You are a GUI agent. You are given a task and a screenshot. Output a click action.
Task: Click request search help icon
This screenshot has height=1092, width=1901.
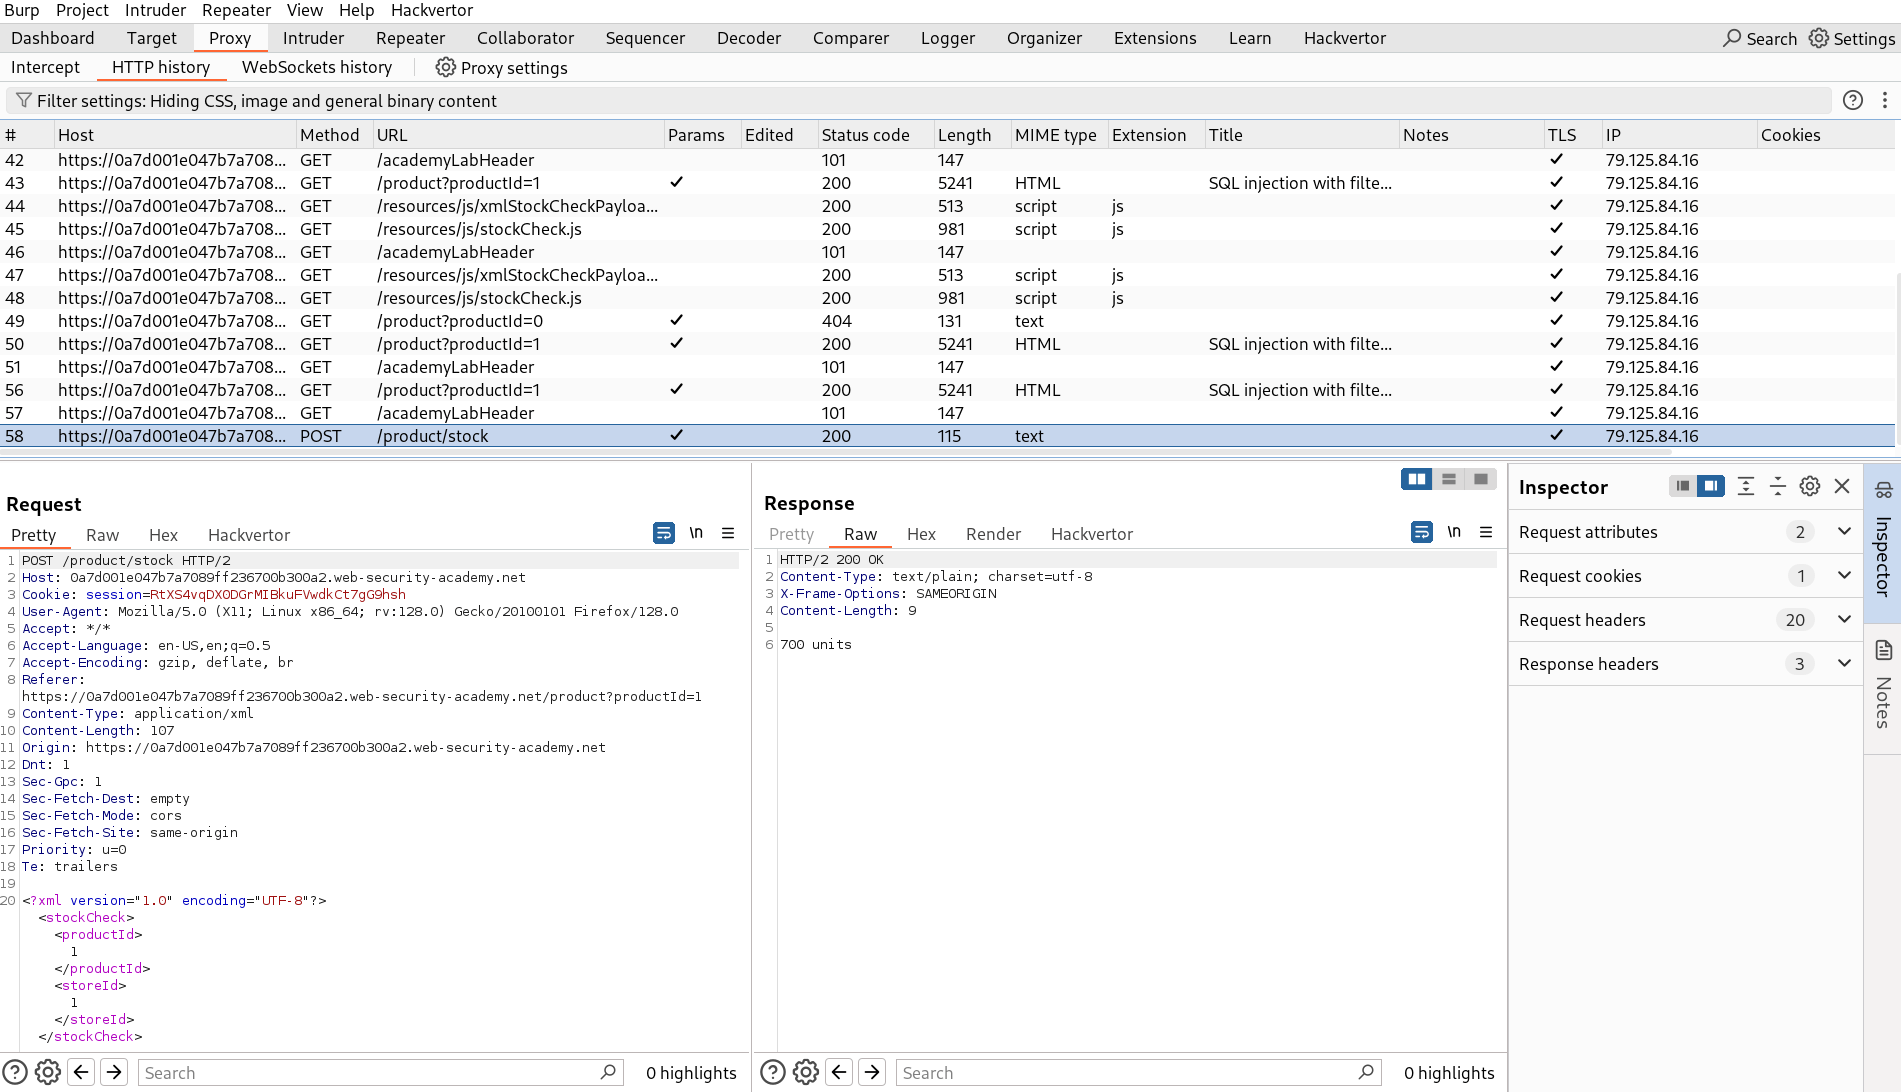tap(15, 1072)
